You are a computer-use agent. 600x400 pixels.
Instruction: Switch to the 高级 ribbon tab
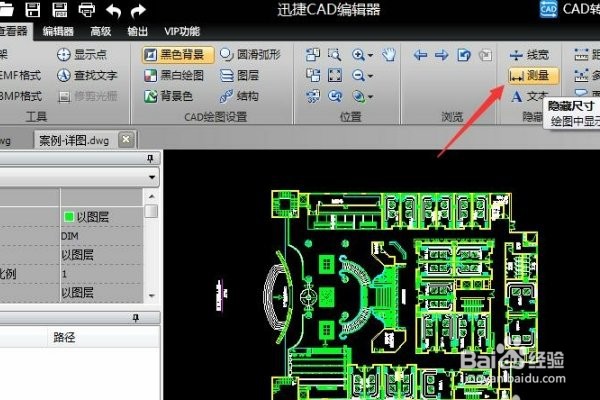[x=101, y=31]
